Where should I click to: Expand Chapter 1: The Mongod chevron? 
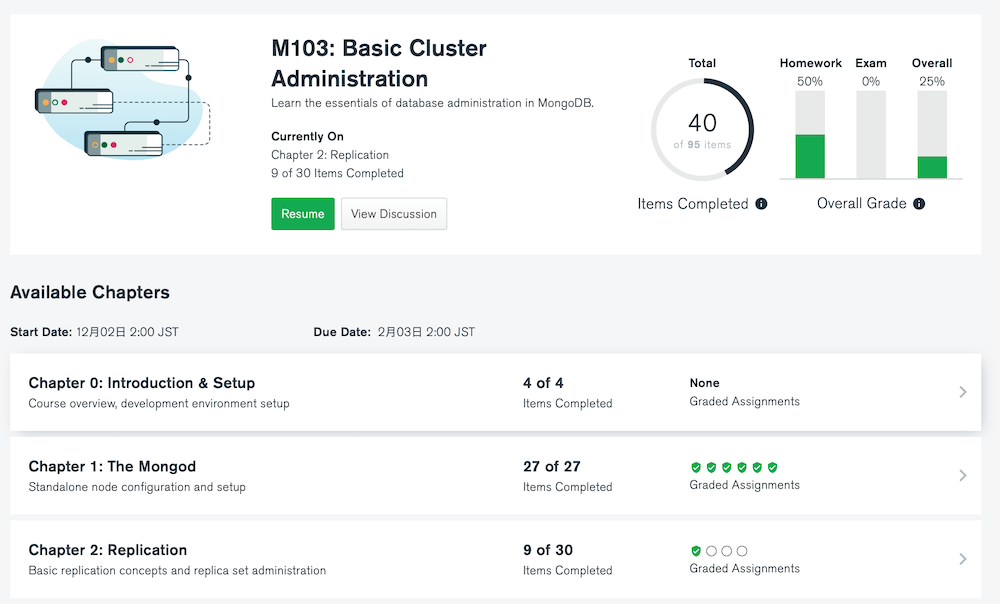(962, 475)
